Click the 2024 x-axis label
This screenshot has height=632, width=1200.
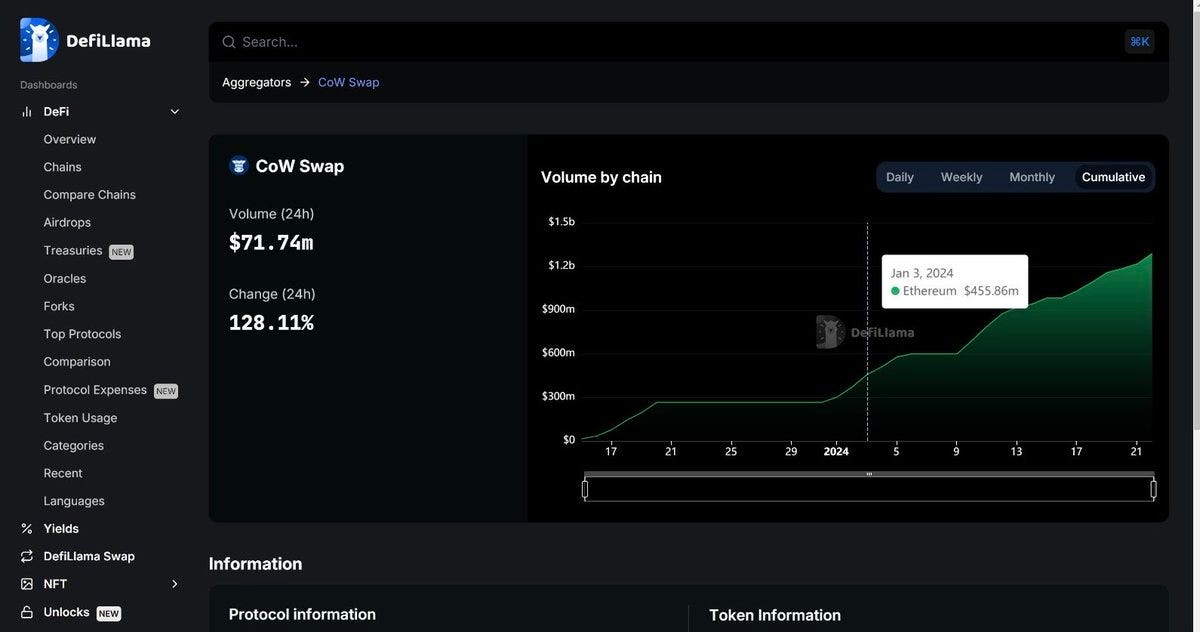836,452
